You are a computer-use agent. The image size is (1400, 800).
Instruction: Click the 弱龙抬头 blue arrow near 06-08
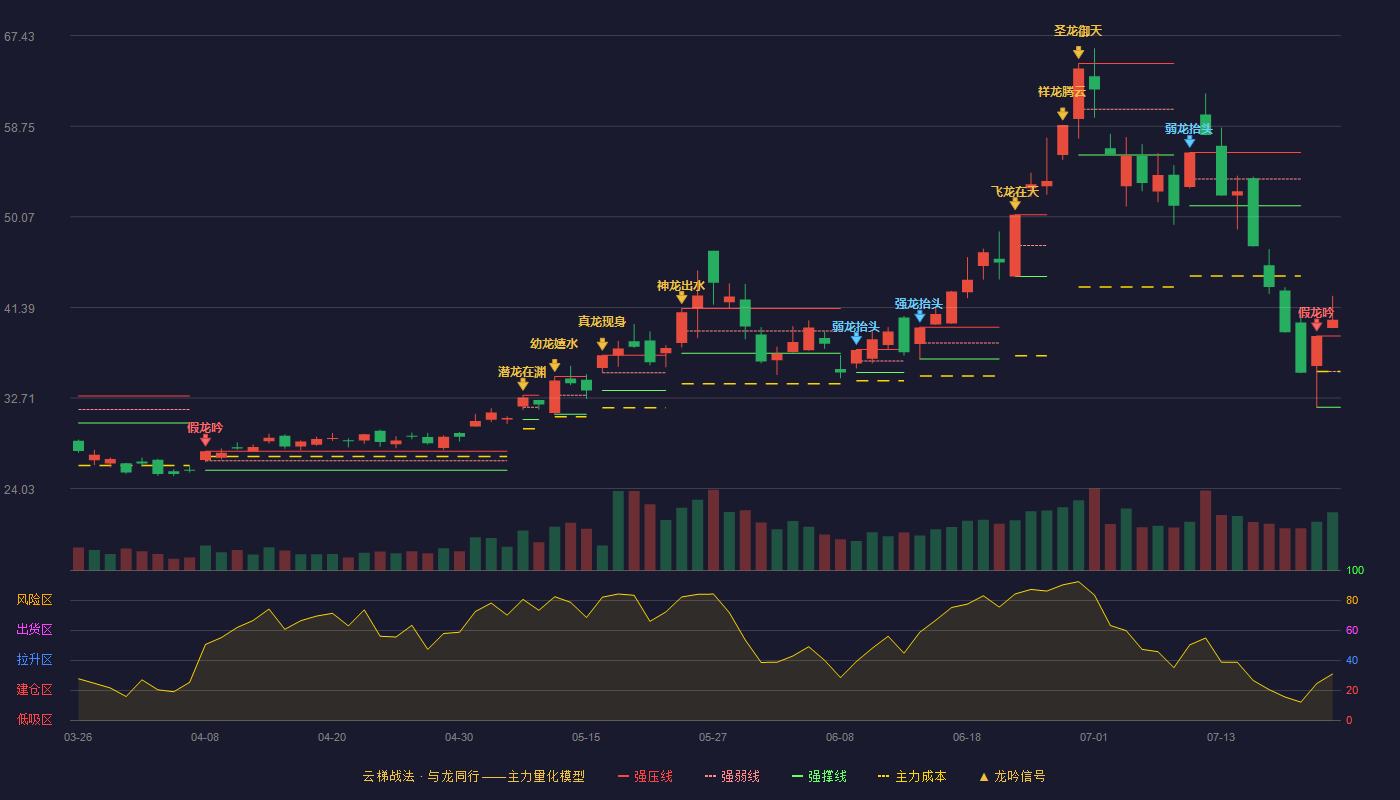click(856, 339)
